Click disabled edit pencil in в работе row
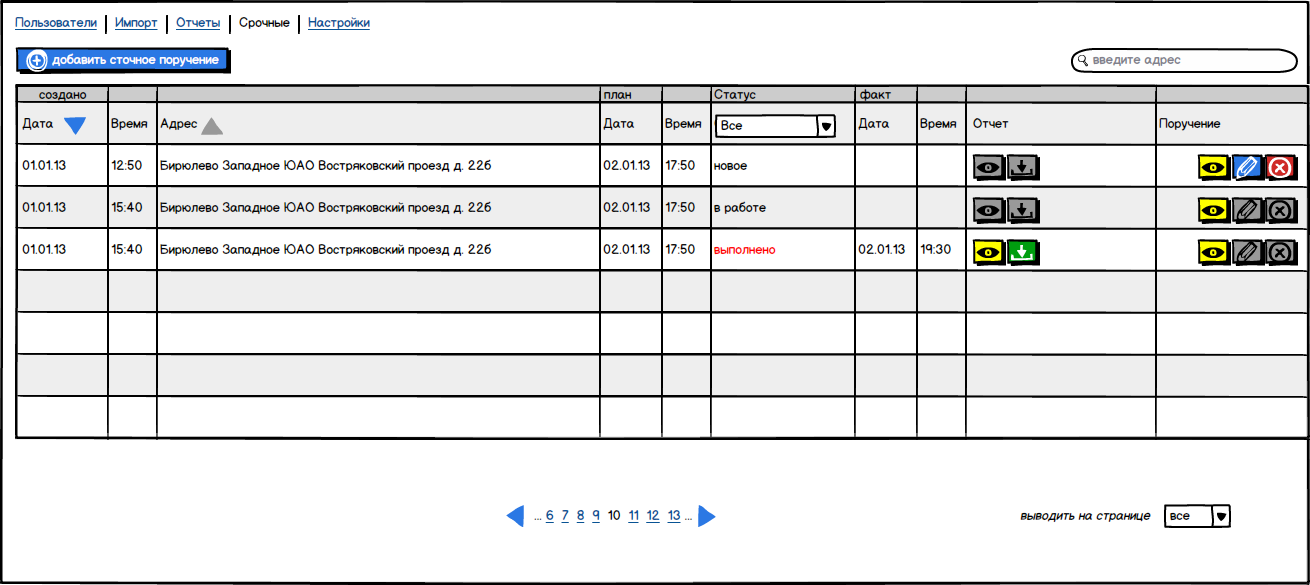Screen dimensions: 1310x585 click(1246, 210)
